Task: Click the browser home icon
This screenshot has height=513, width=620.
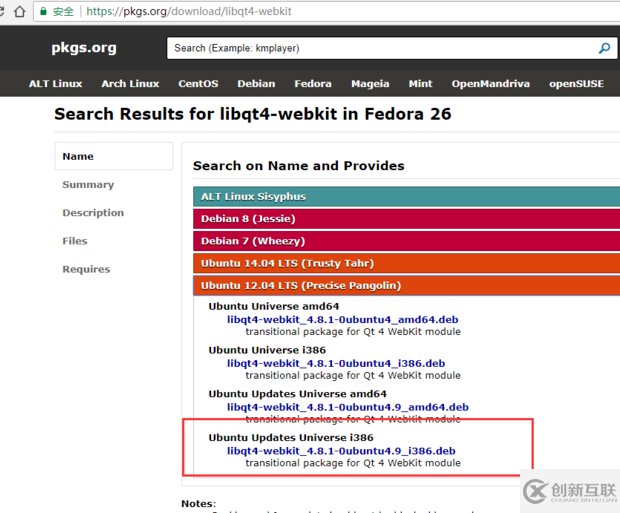Action: click(19, 11)
